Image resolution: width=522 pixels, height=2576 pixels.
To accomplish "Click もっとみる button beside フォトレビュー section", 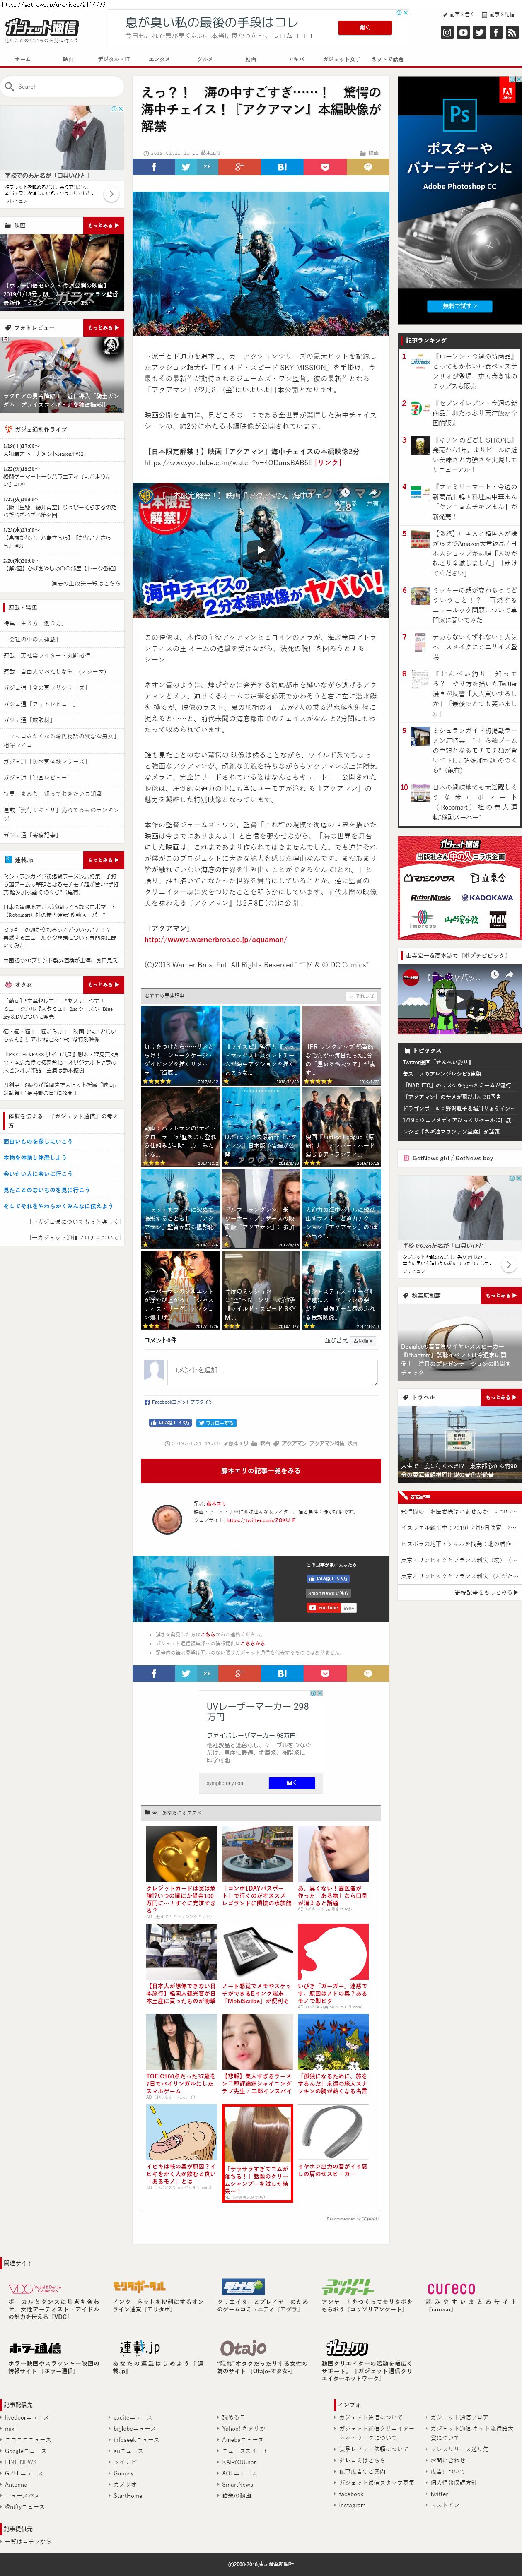I will pos(103,327).
